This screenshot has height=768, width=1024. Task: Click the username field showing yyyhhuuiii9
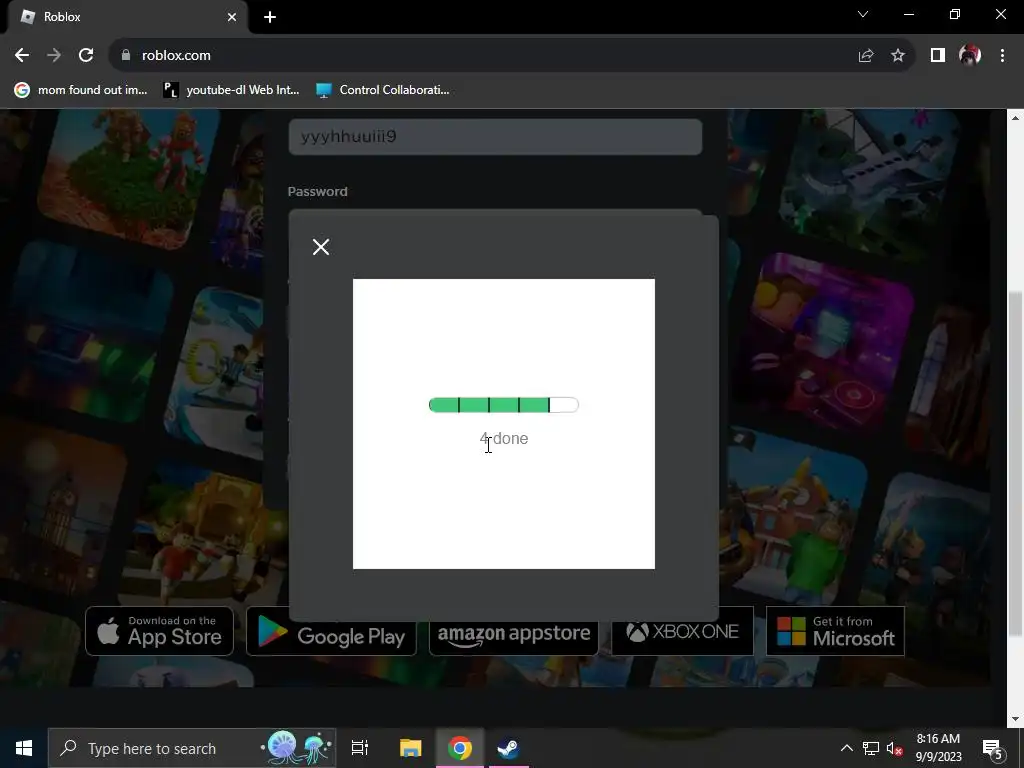[x=495, y=136]
